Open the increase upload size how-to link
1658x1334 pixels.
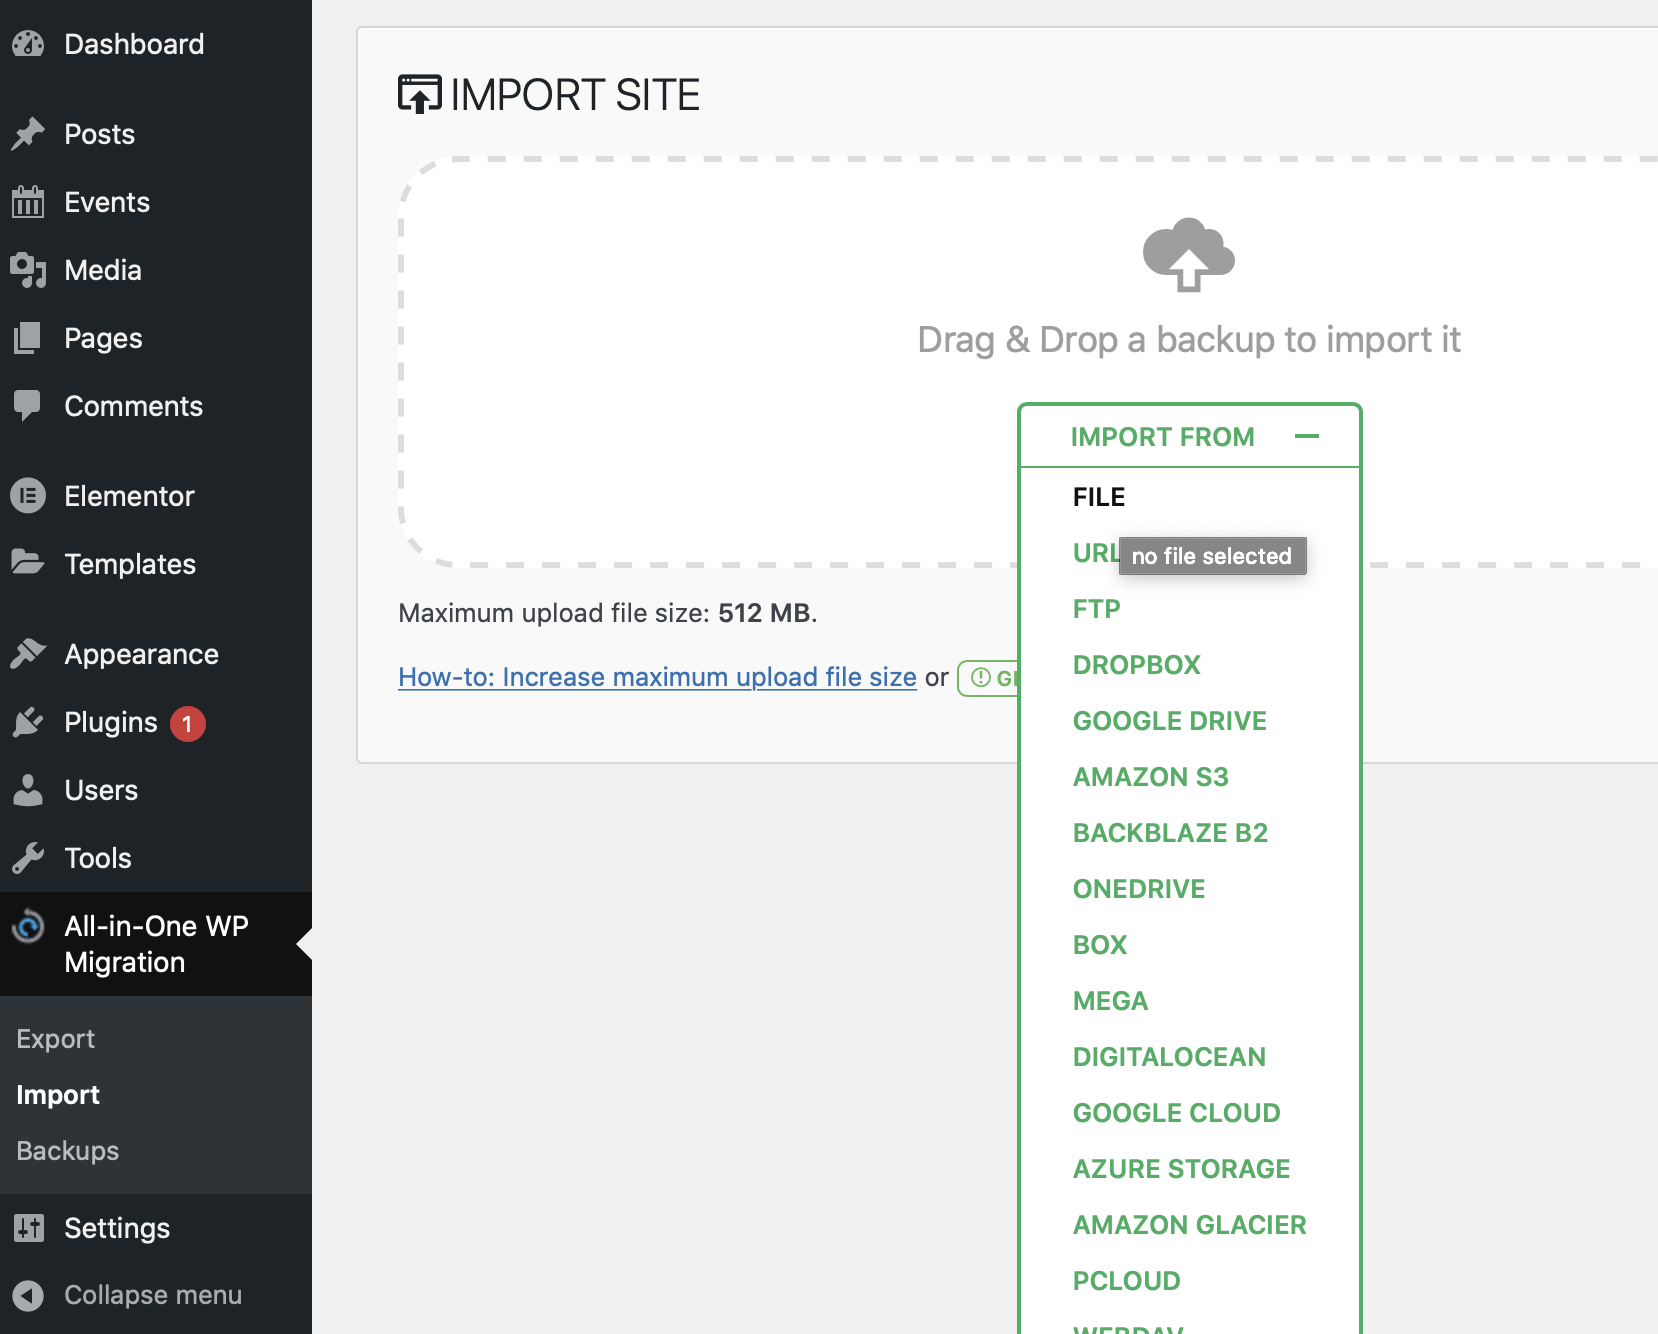657,677
